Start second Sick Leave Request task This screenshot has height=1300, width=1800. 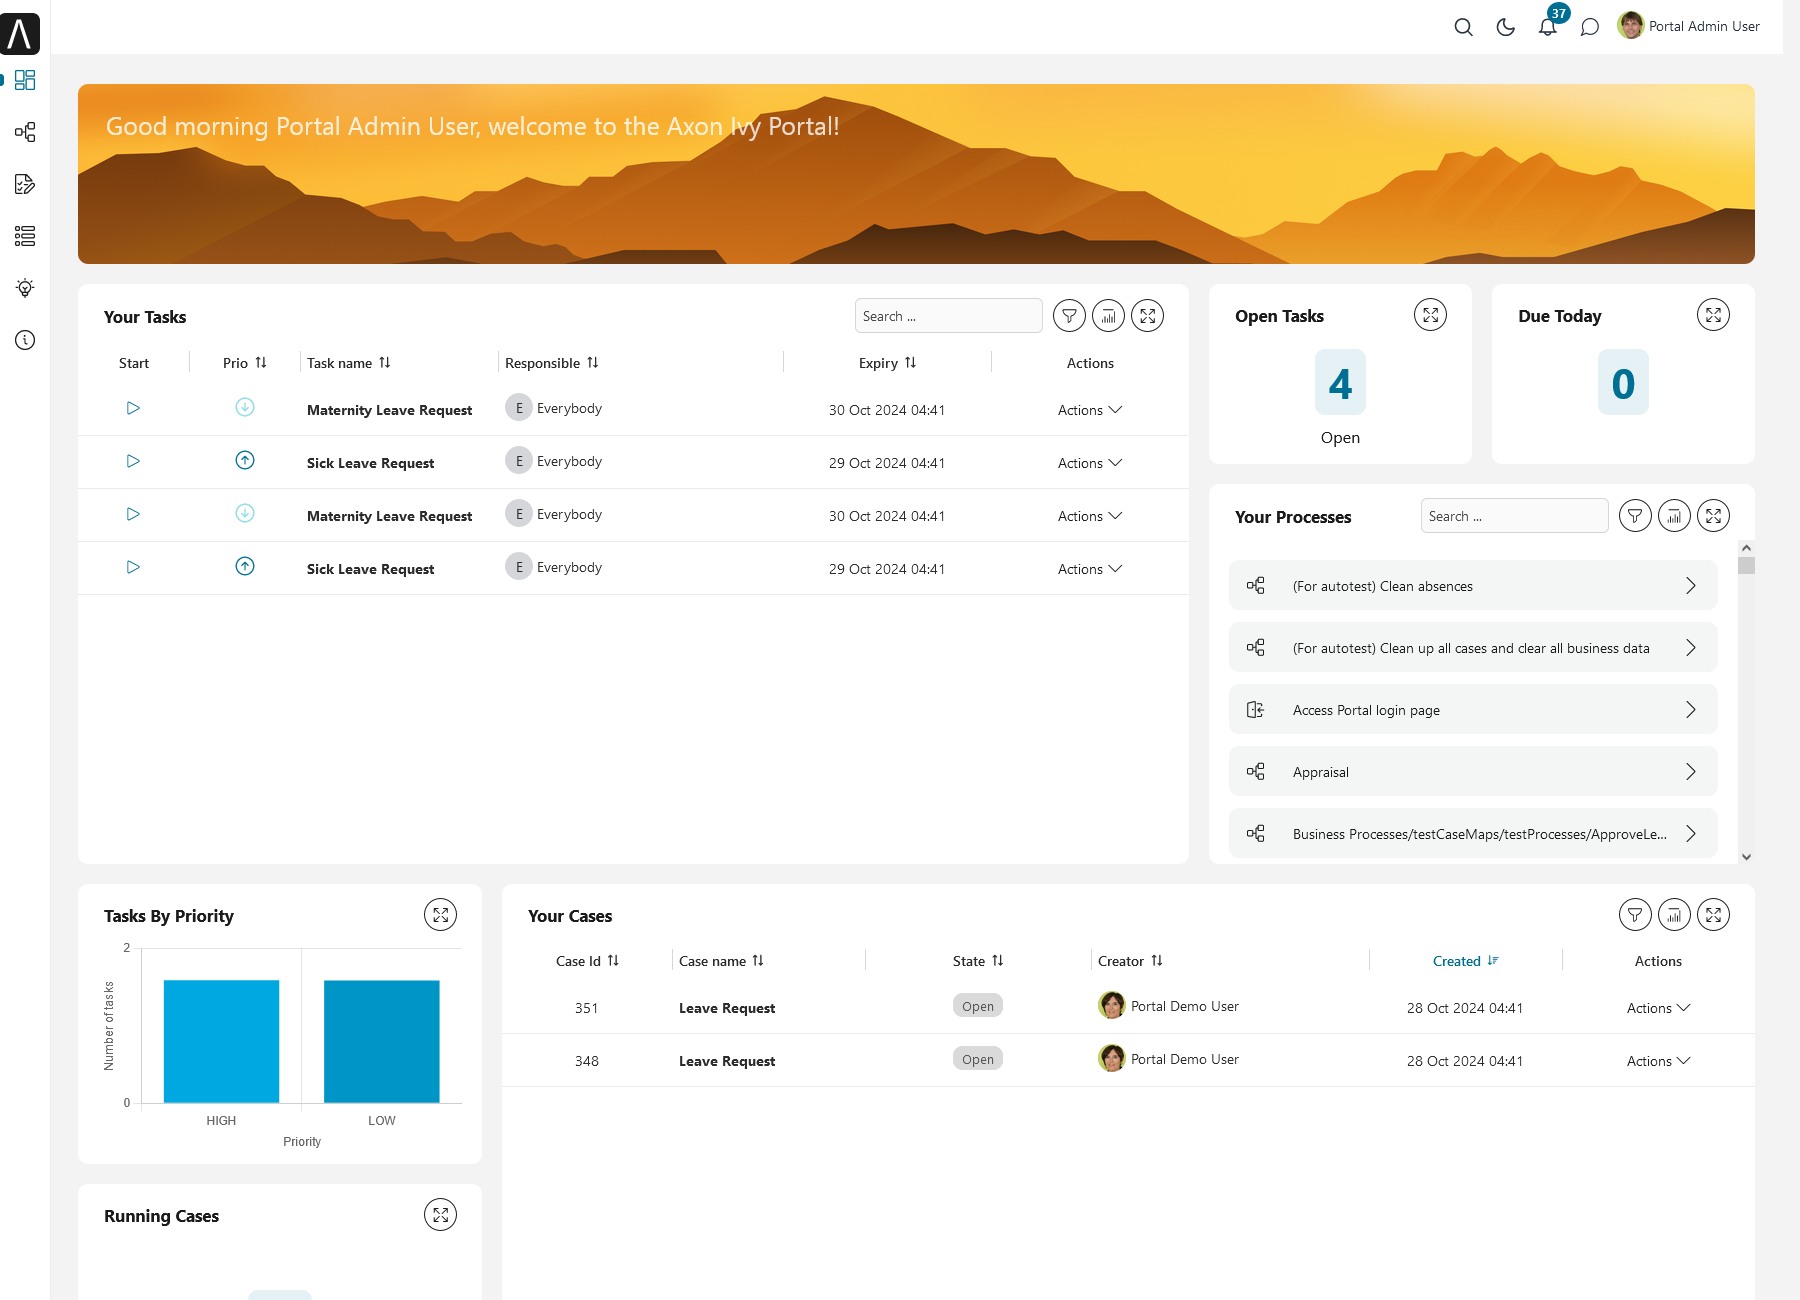[x=133, y=567]
